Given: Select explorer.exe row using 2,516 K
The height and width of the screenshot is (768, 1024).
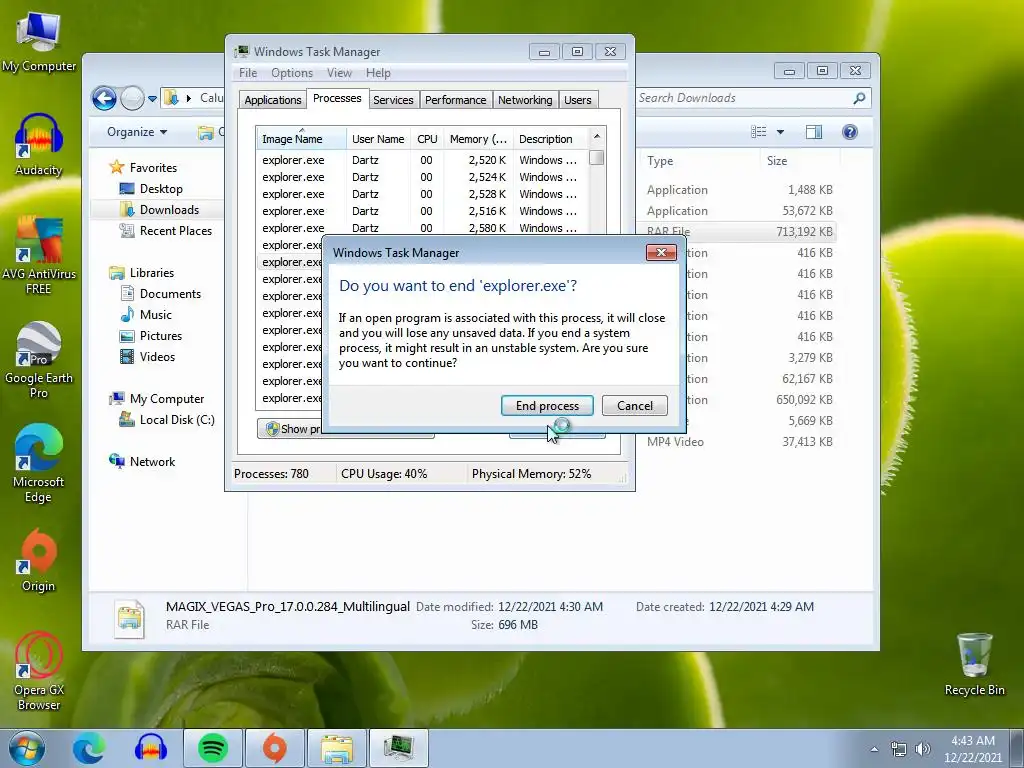Looking at the screenshot, I should 422,211.
